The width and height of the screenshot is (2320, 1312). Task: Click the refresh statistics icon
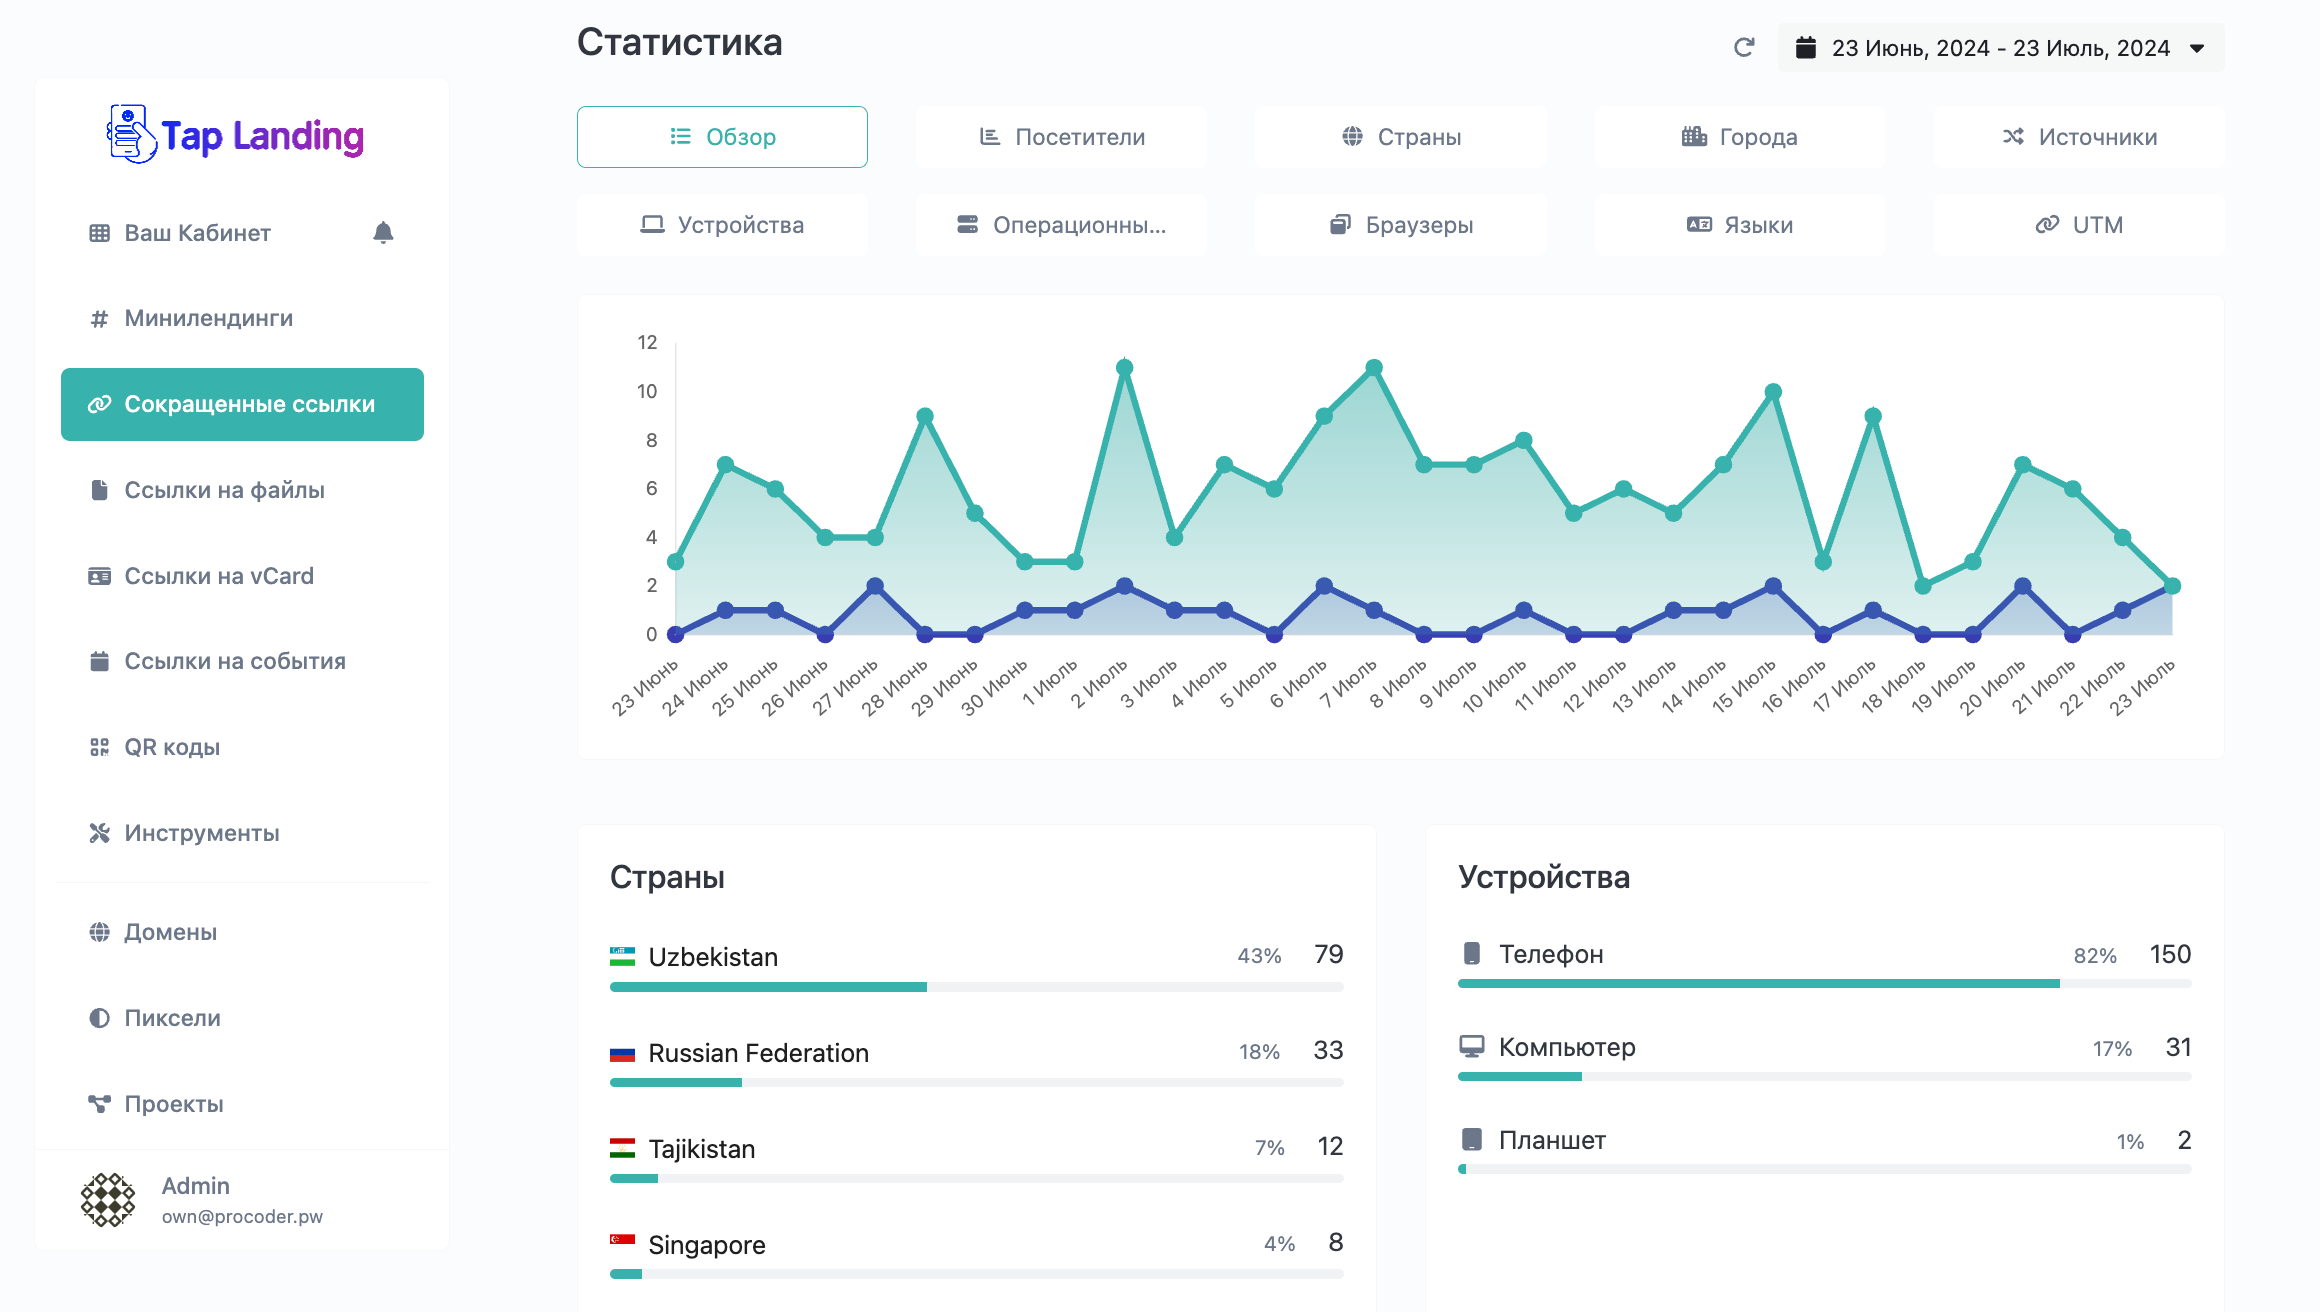click(x=1744, y=48)
